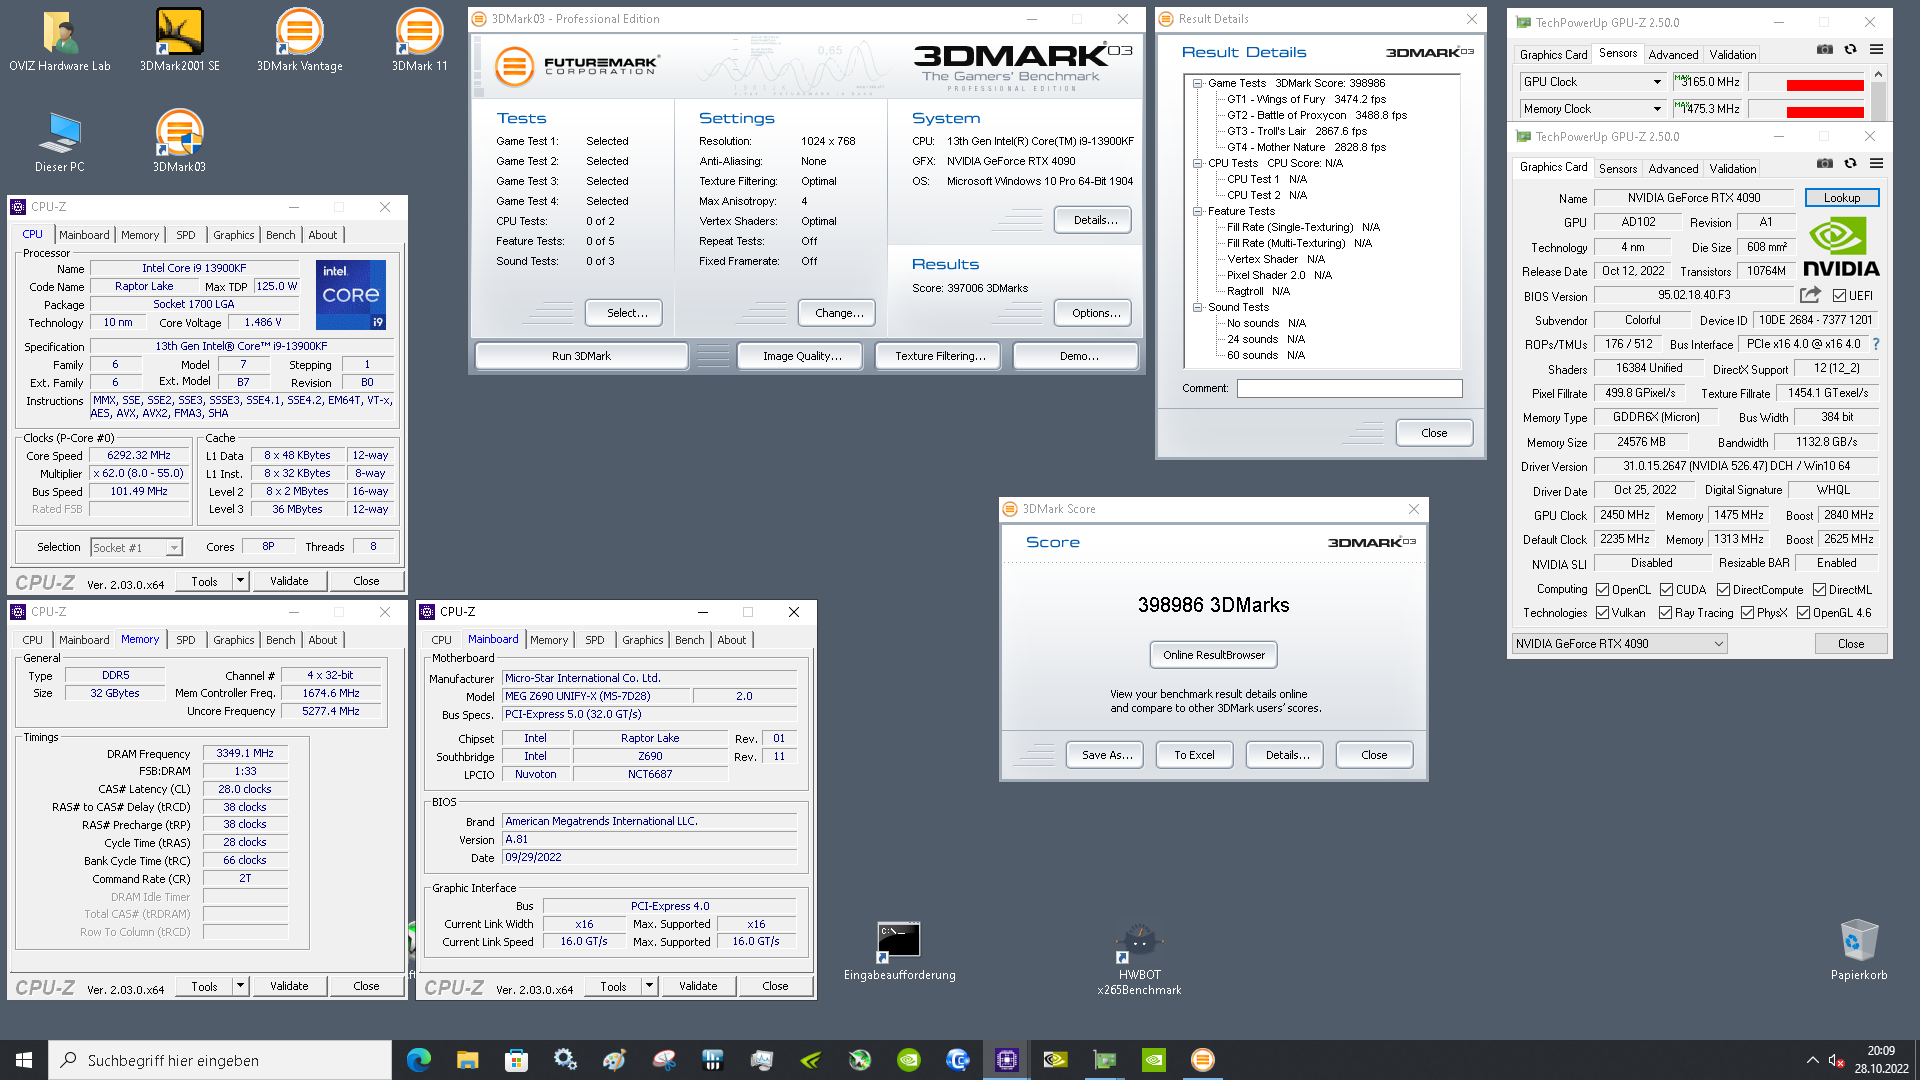Open Advanced tab in lower GPU-Z window
Viewport: 1920px width, 1080px height.
coord(1673,169)
